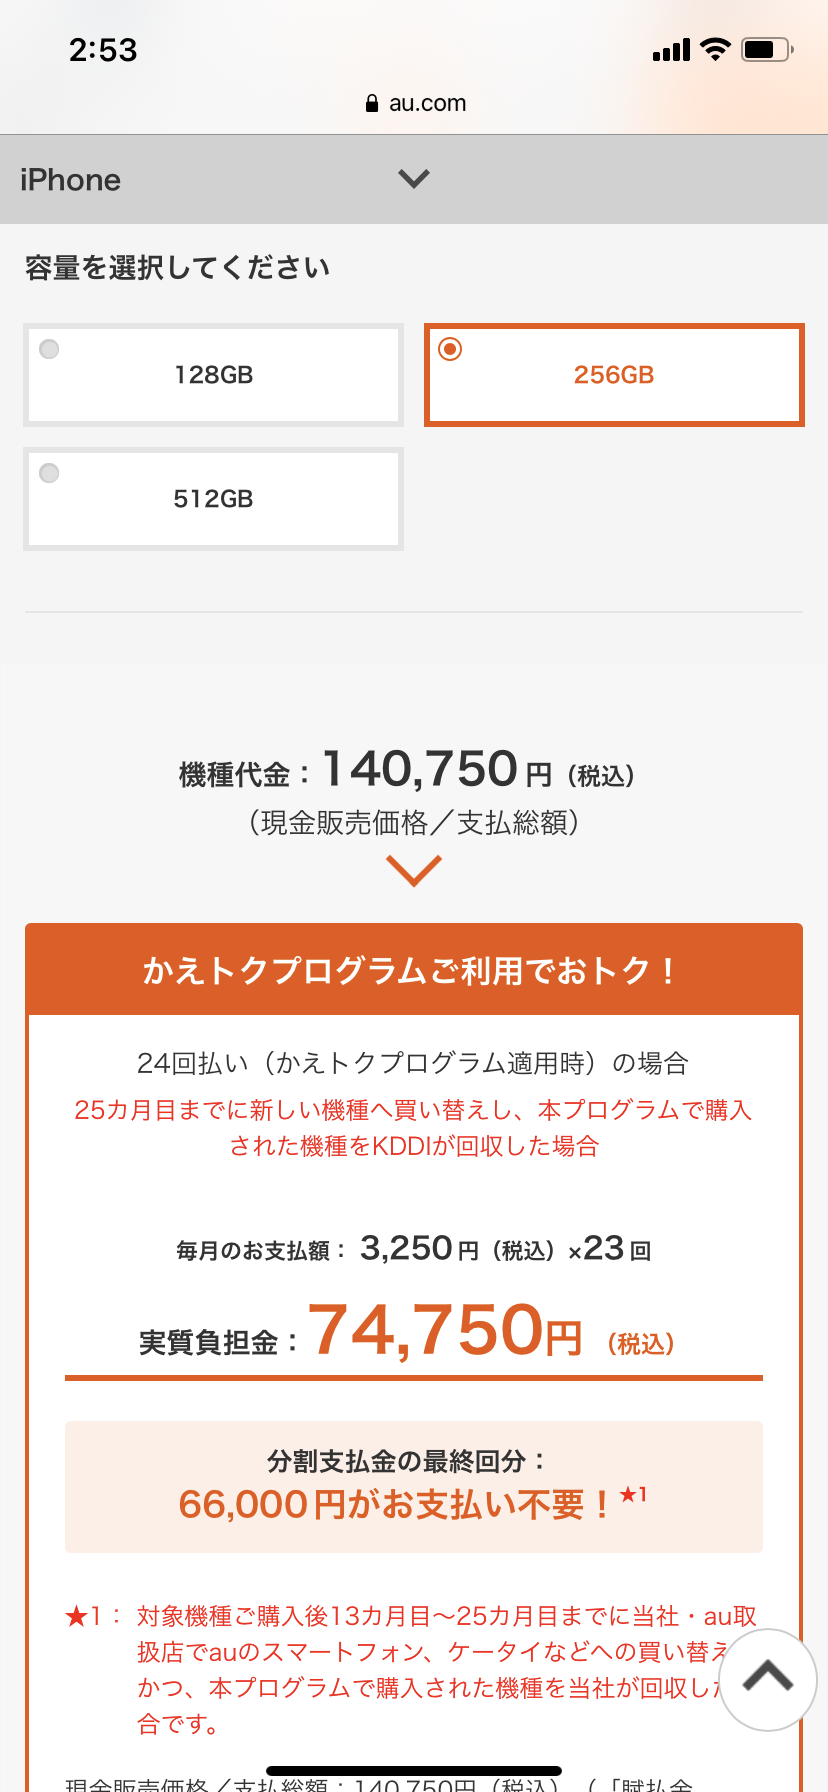Tap the かえトクプログラムご利用でおトク banner
Viewport: 828px width, 1792px height.
(413, 970)
